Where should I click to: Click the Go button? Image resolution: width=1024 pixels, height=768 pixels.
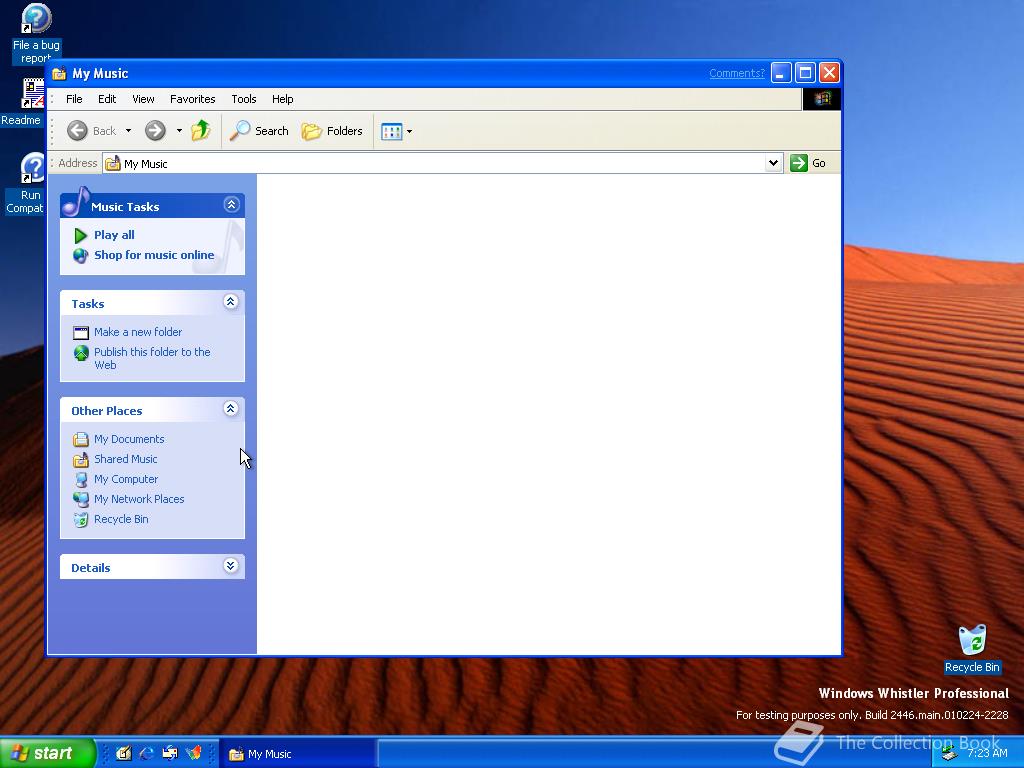click(808, 163)
